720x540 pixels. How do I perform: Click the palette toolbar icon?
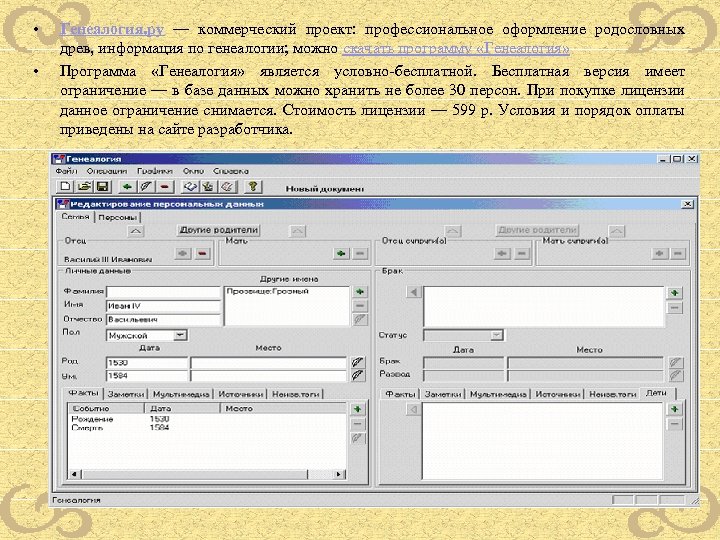coord(227,186)
